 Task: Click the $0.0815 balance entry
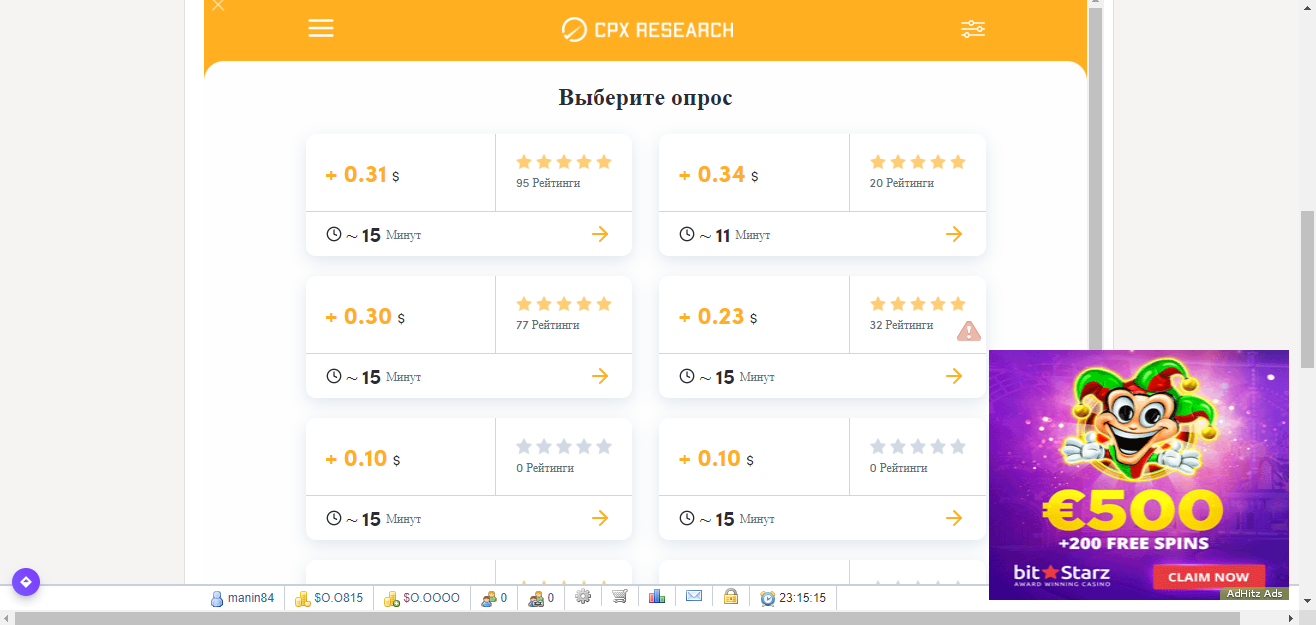(x=329, y=598)
